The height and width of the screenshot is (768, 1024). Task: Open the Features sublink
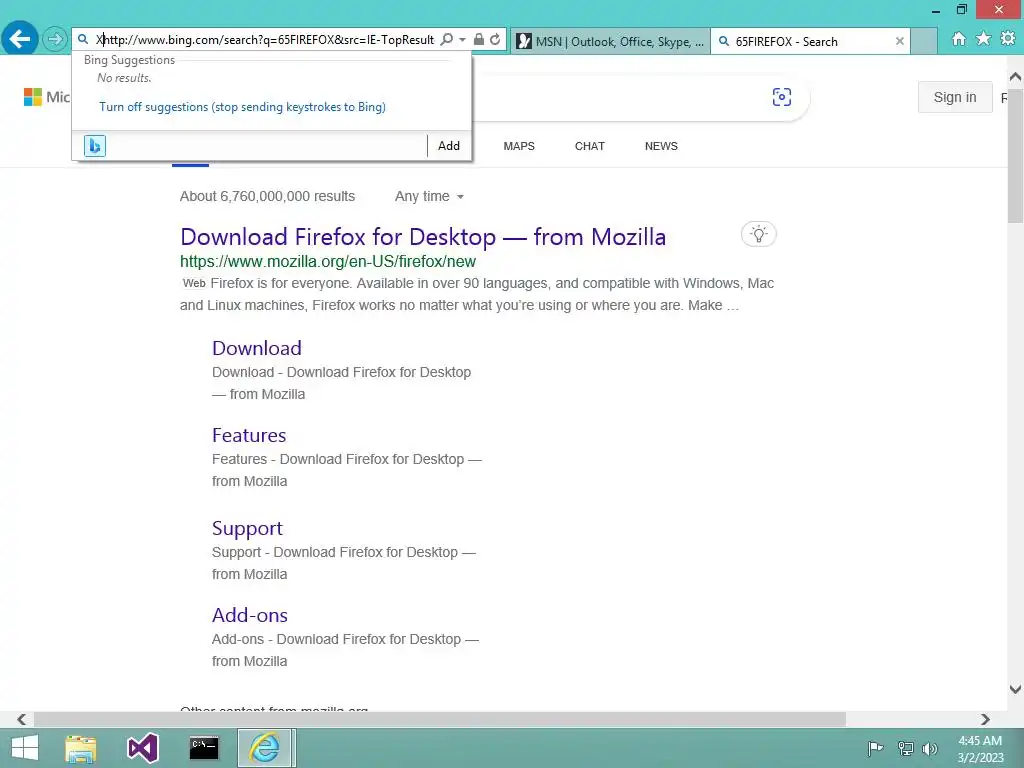click(x=249, y=436)
